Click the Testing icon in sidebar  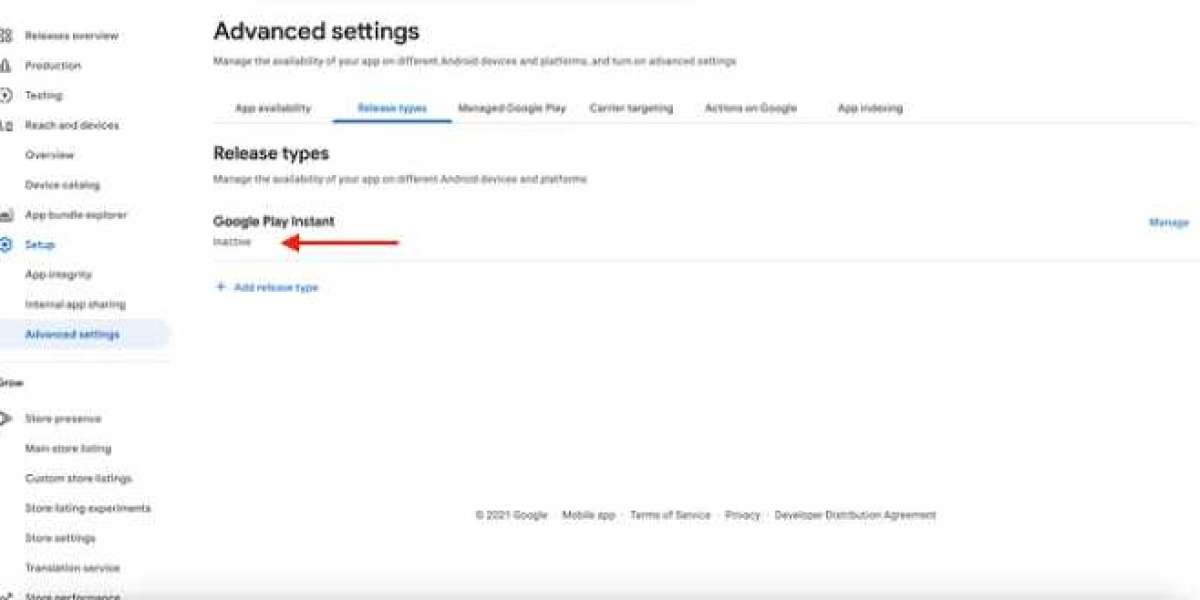6,96
